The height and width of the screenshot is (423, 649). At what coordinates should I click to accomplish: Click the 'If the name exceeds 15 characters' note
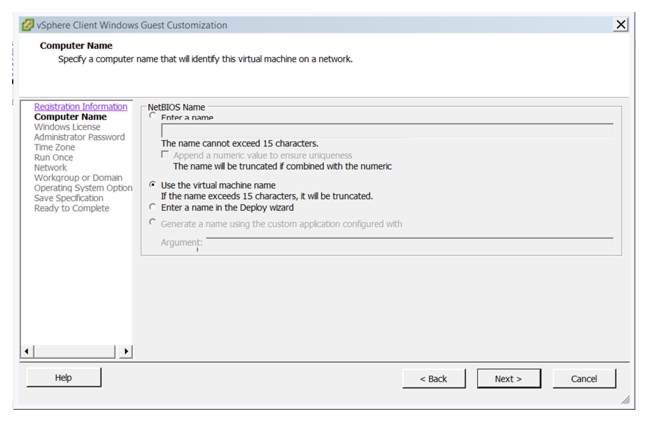(x=267, y=196)
